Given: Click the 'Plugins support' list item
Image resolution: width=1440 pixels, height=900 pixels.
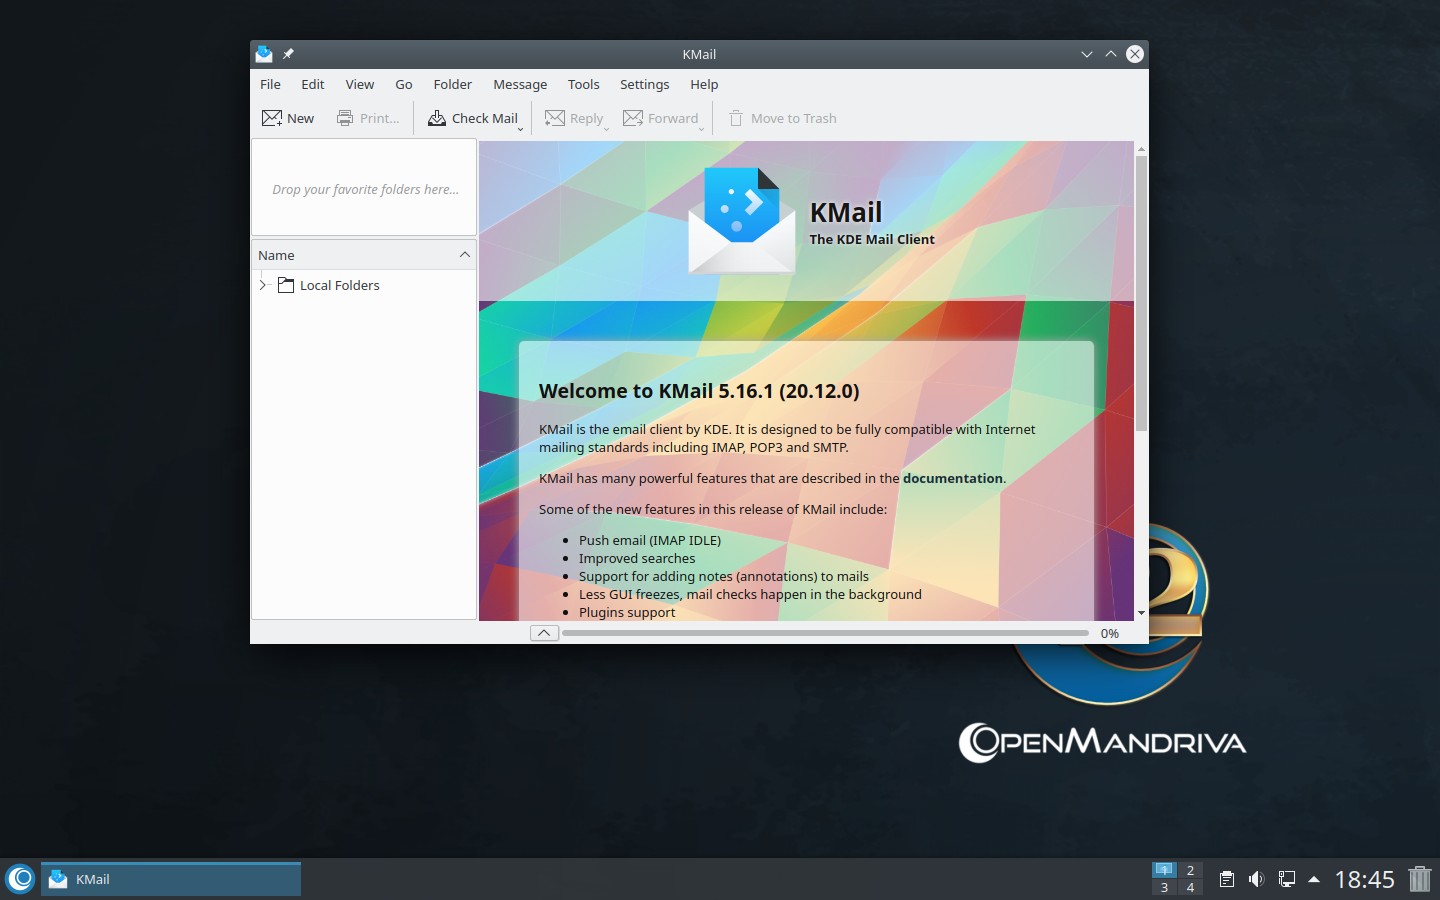Looking at the screenshot, I should point(627,612).
